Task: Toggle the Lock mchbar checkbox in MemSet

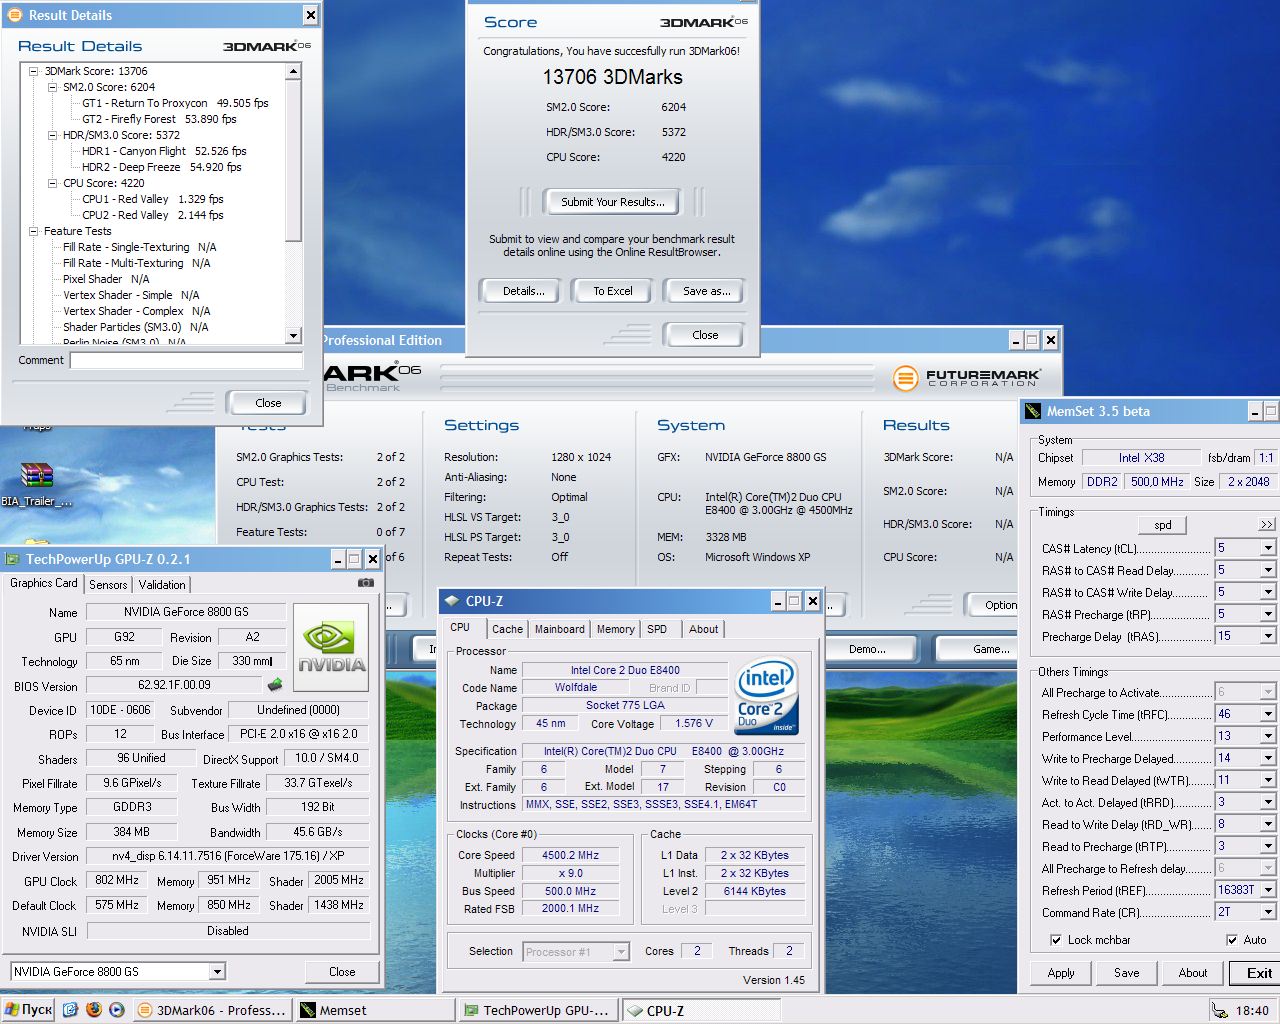Action: [1056, 940]
